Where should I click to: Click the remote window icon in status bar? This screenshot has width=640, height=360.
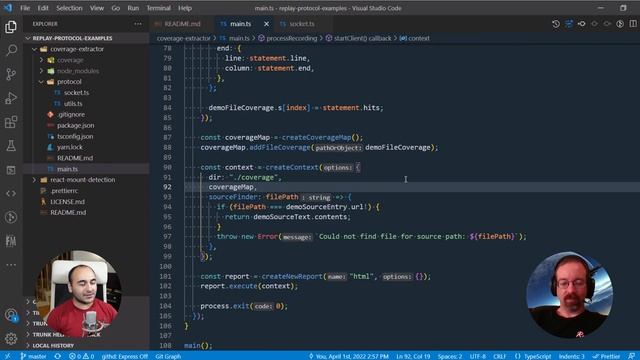8,356
